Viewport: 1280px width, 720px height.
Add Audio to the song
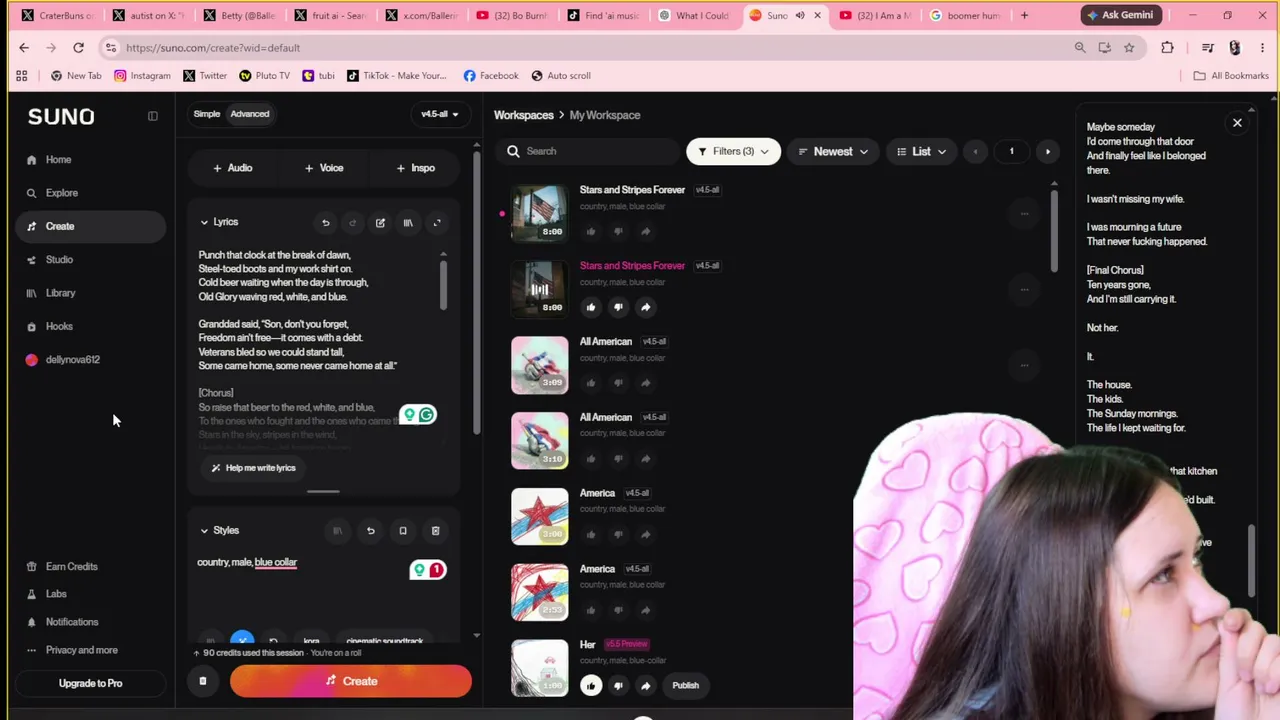(232, 168)
